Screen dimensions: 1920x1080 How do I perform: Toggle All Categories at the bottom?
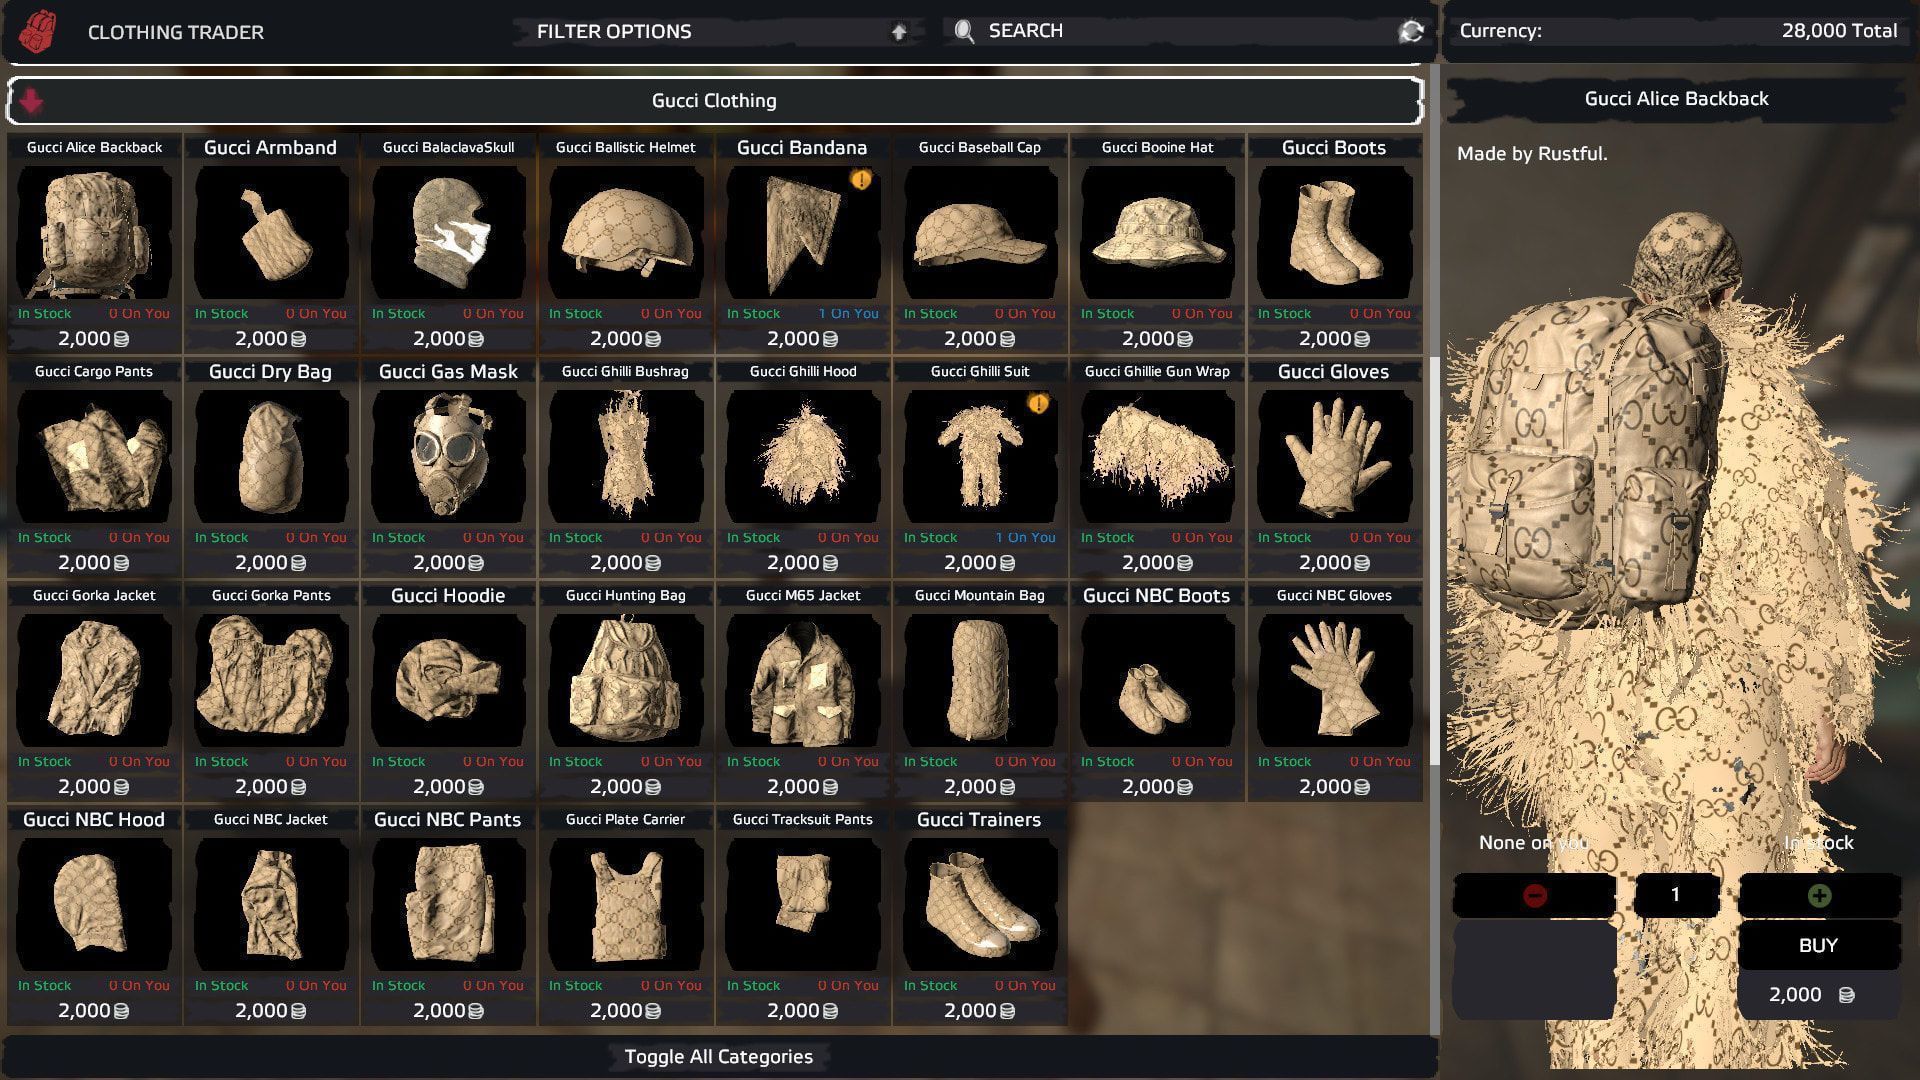[x=719, y=1057]
